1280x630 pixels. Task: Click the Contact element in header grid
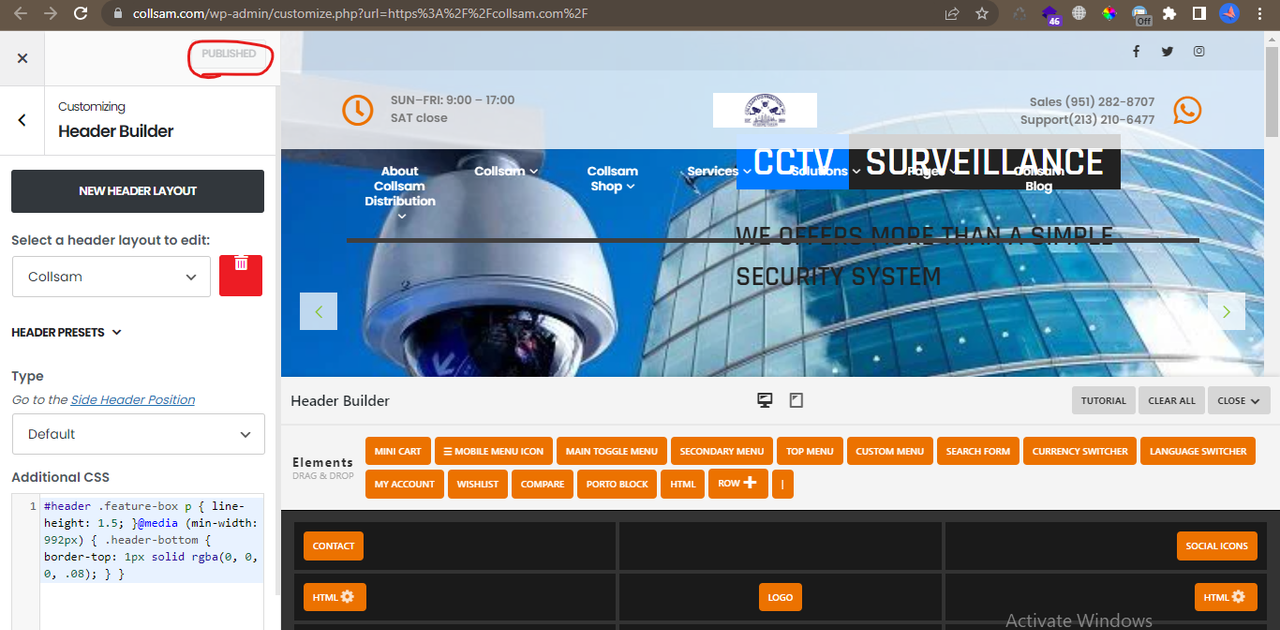click(334, 546)
